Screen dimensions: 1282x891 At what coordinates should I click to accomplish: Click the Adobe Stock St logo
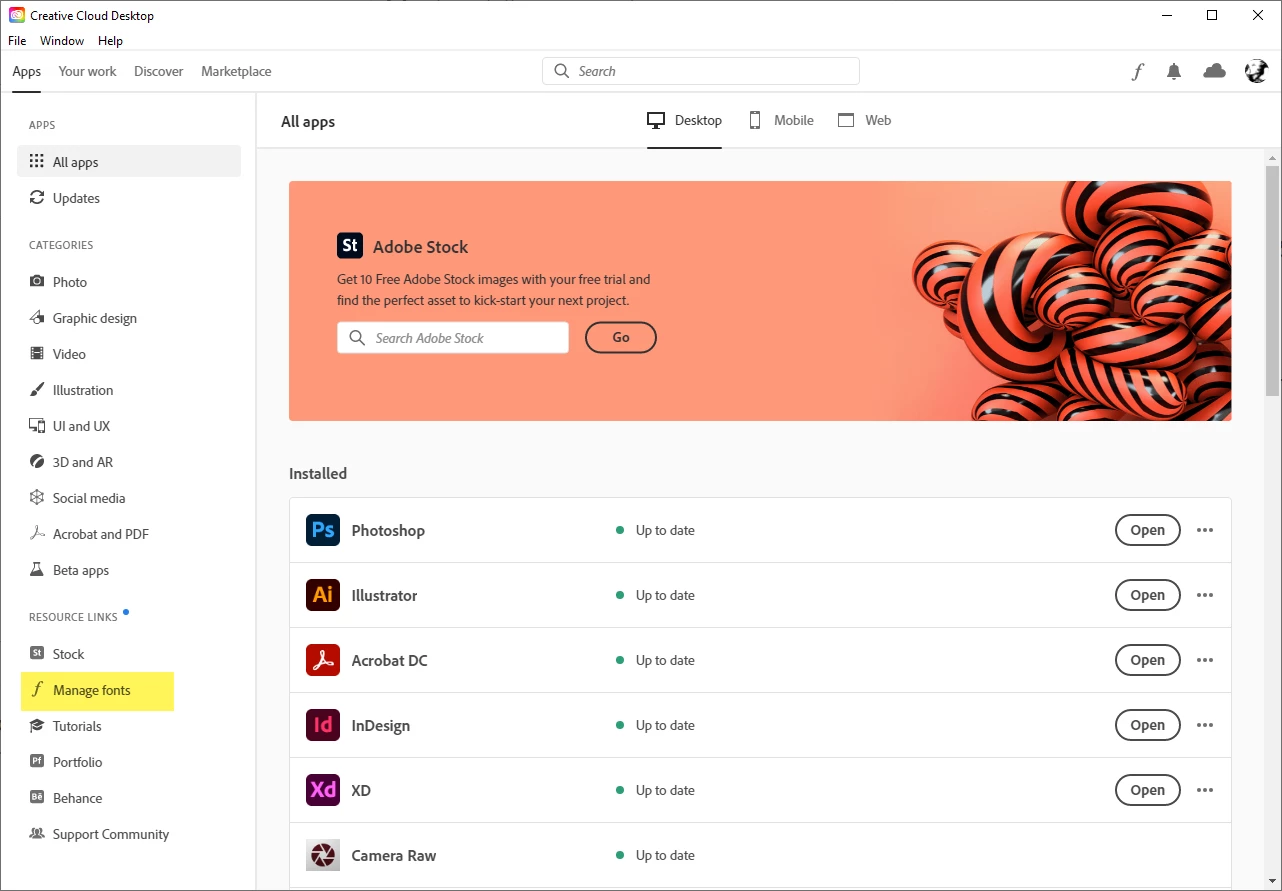coord(350,246)
